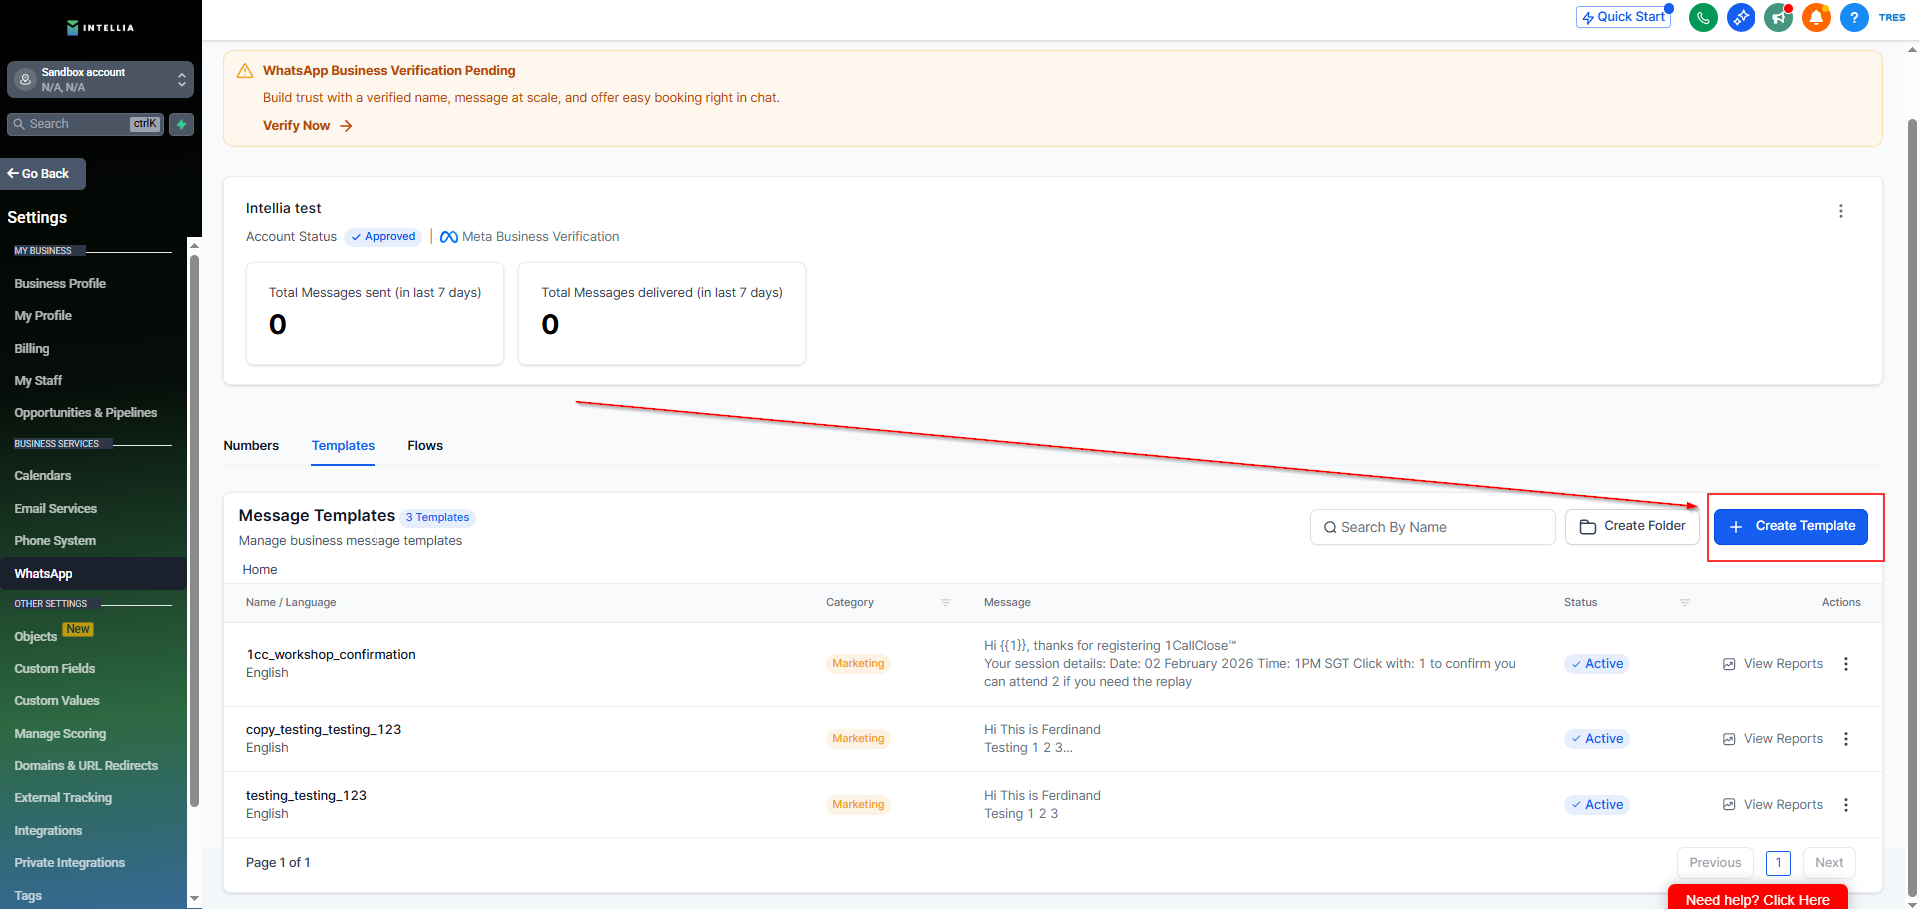Screen dimensions: 1920x909
Task: Open three-dot menu for 1cc_workshop_confirmation template
Action: click(x=1846, y=664)
